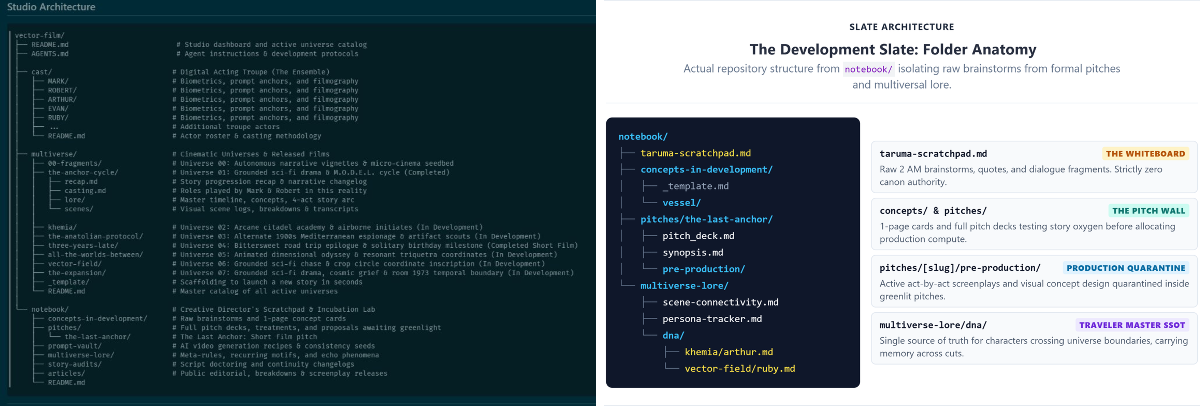
Task: Select the "three-years-late/" folder
Action: coord(81,245)
